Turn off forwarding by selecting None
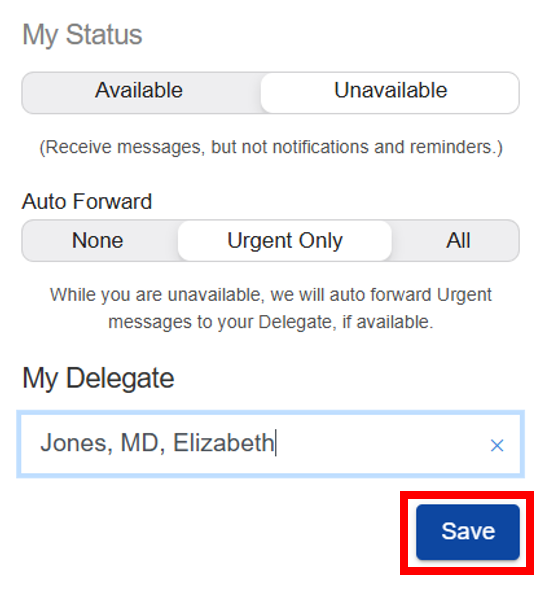The width and height of the screenshot is (544, 590). click(97, 240)
